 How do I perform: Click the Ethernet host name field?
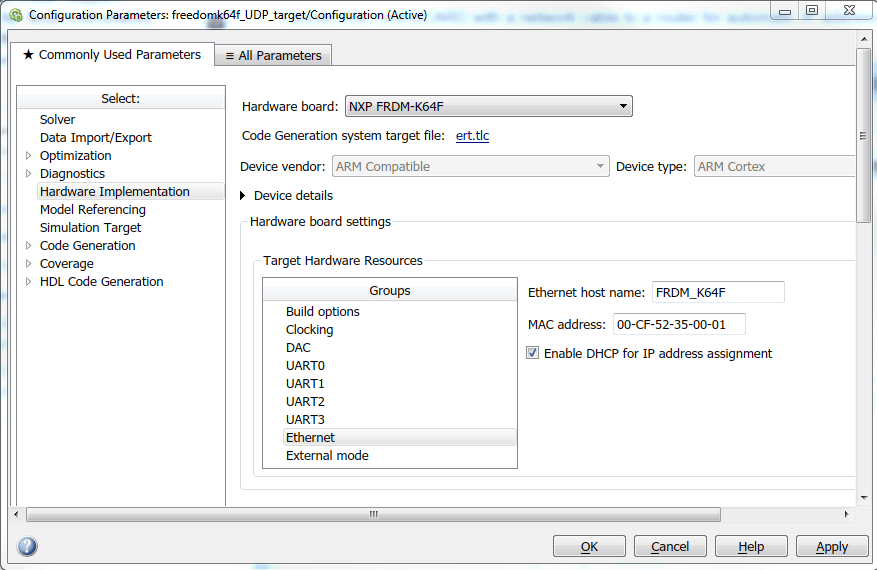717,292
